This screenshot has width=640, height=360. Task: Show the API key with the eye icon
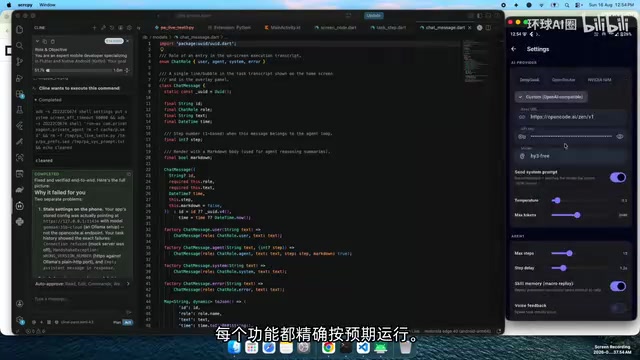pyautogui.click(x=620, y=136)
